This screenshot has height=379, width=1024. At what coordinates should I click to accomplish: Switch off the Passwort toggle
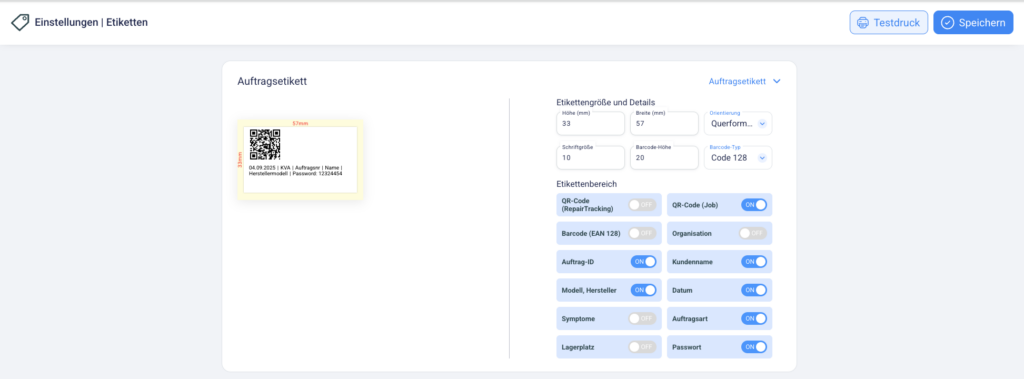coord(754,347)
